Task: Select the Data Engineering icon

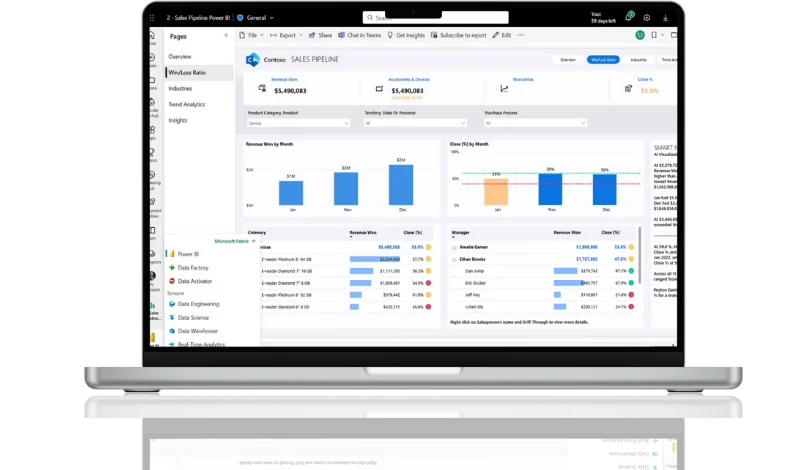Action: tap(172, 304)
